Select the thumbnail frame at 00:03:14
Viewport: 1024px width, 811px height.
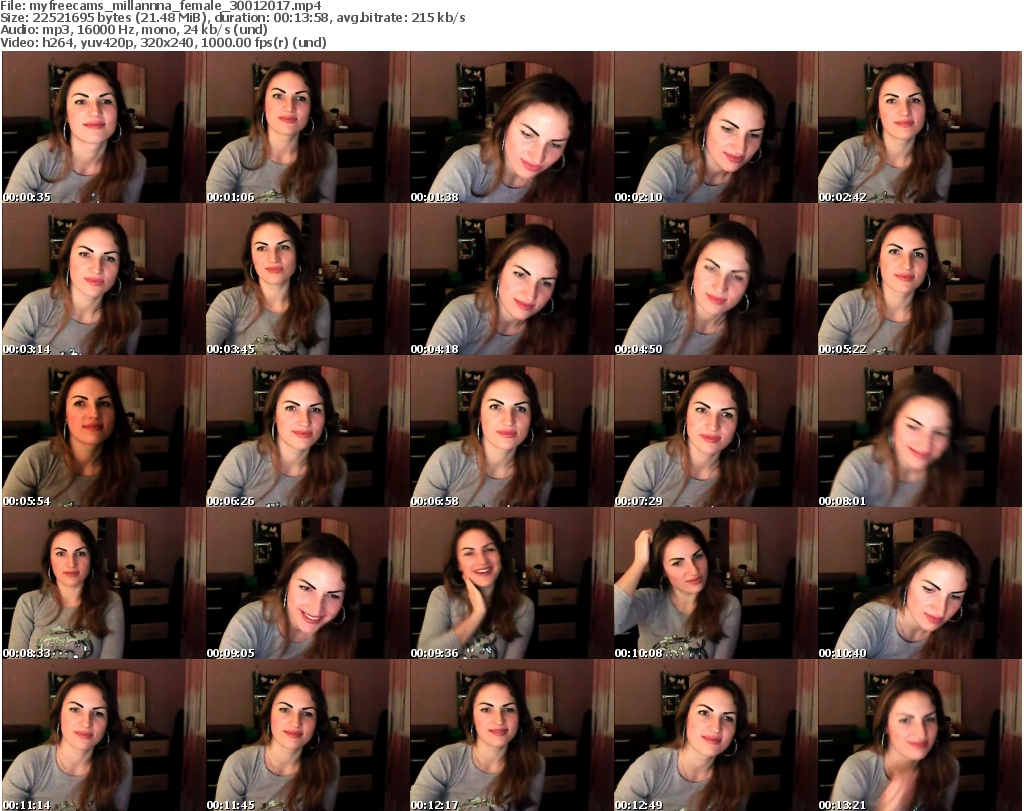tap(104, 279)
